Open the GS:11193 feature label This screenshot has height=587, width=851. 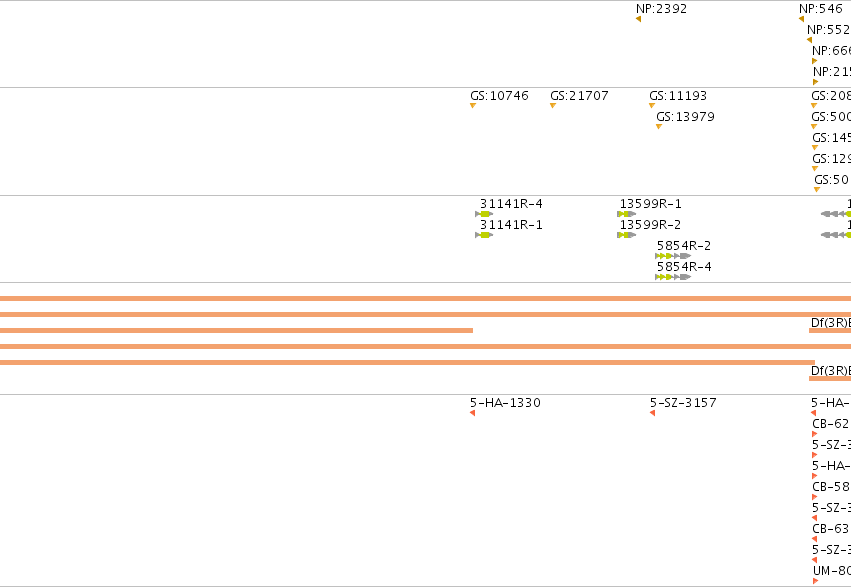coord(678,95)
